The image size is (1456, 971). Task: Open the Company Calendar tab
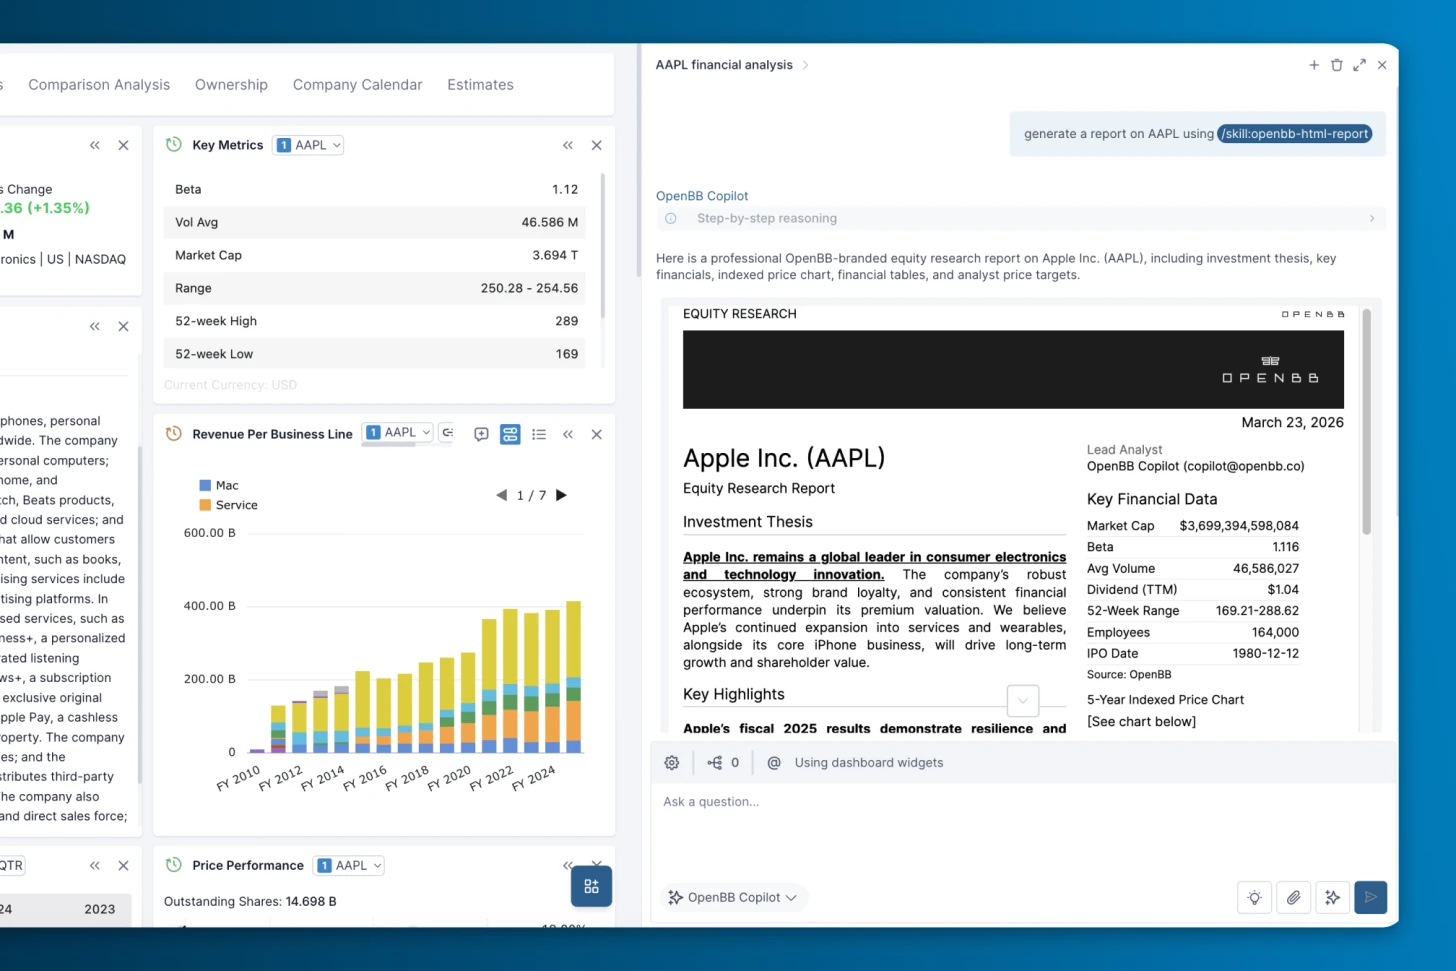point(358,85)
